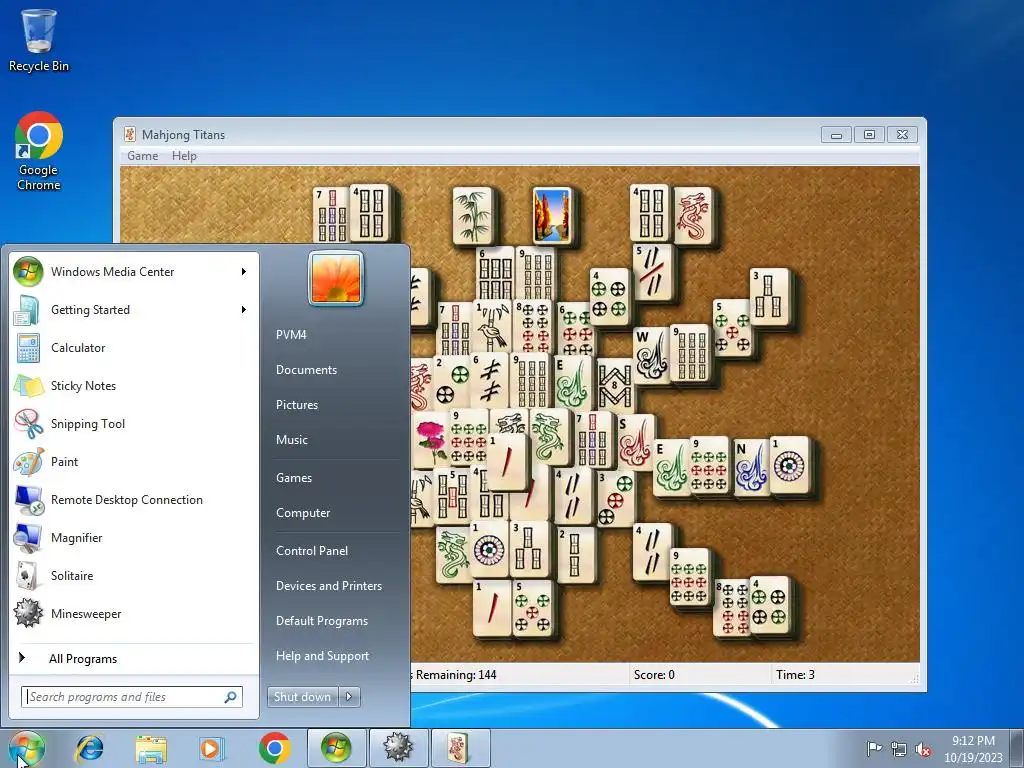The image size is (1024, 768).
Task: Select the bamboo plant tile on the top row
Action: point(473,216)
